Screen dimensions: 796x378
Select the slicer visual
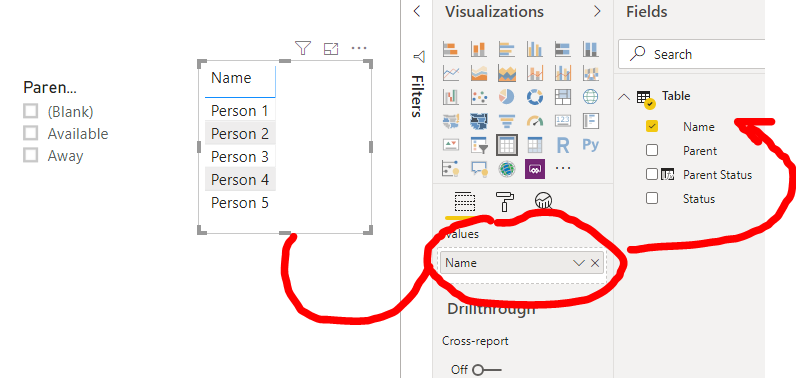coord(479,145)
